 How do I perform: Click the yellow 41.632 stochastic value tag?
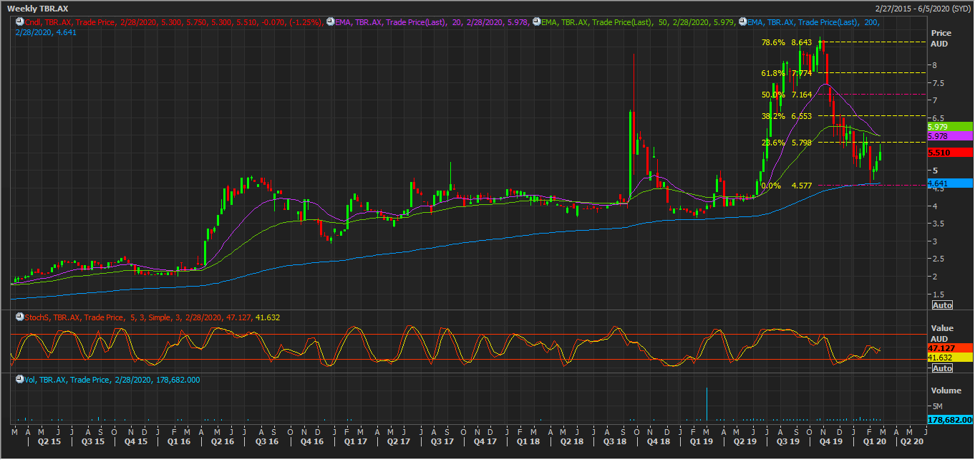[948, 358]
